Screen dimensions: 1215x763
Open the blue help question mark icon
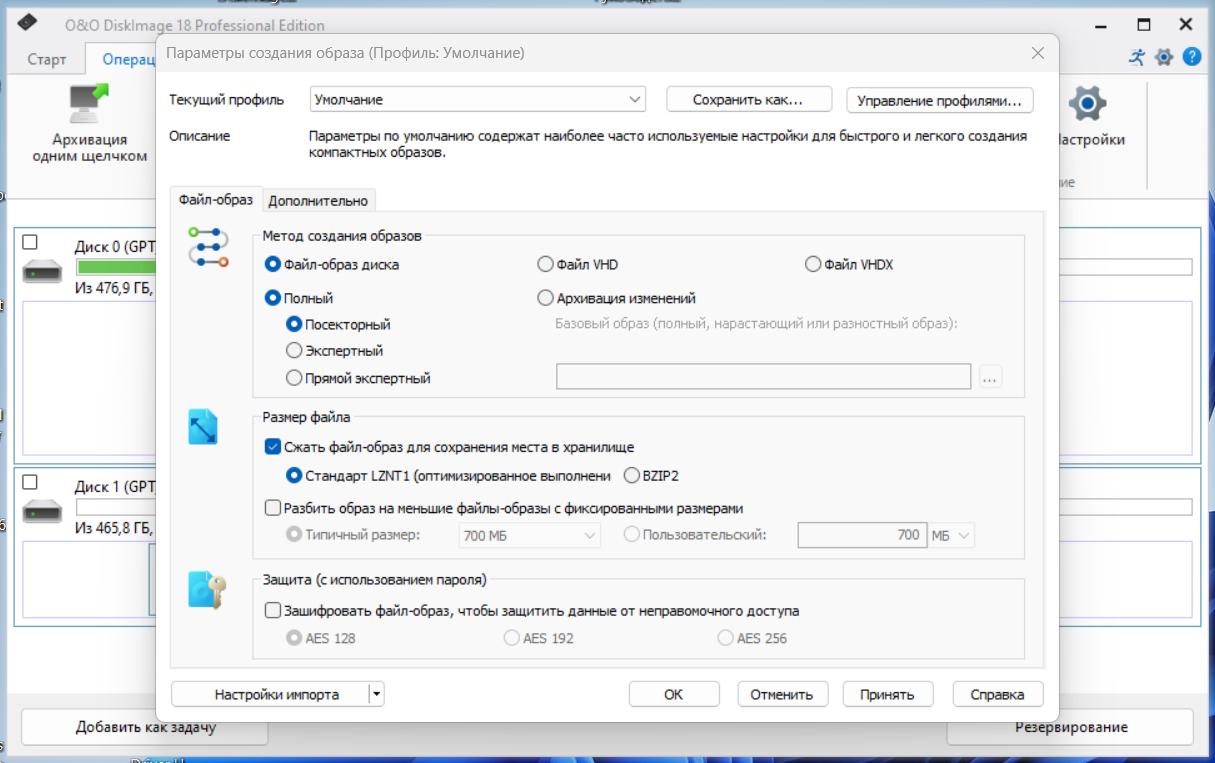click(x=1192, y=57)
